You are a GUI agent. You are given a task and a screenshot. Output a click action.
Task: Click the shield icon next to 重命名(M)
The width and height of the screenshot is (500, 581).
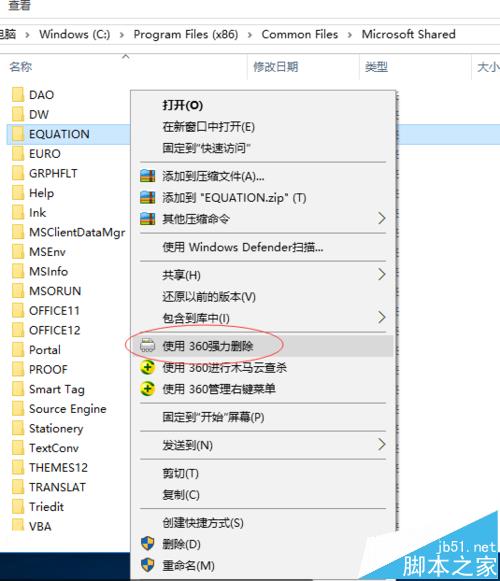point(148,565)
